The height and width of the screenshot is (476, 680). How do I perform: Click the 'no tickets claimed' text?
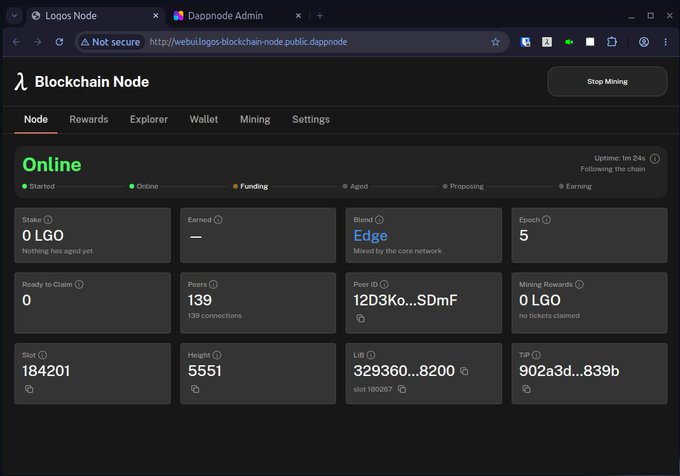(549, 316)
